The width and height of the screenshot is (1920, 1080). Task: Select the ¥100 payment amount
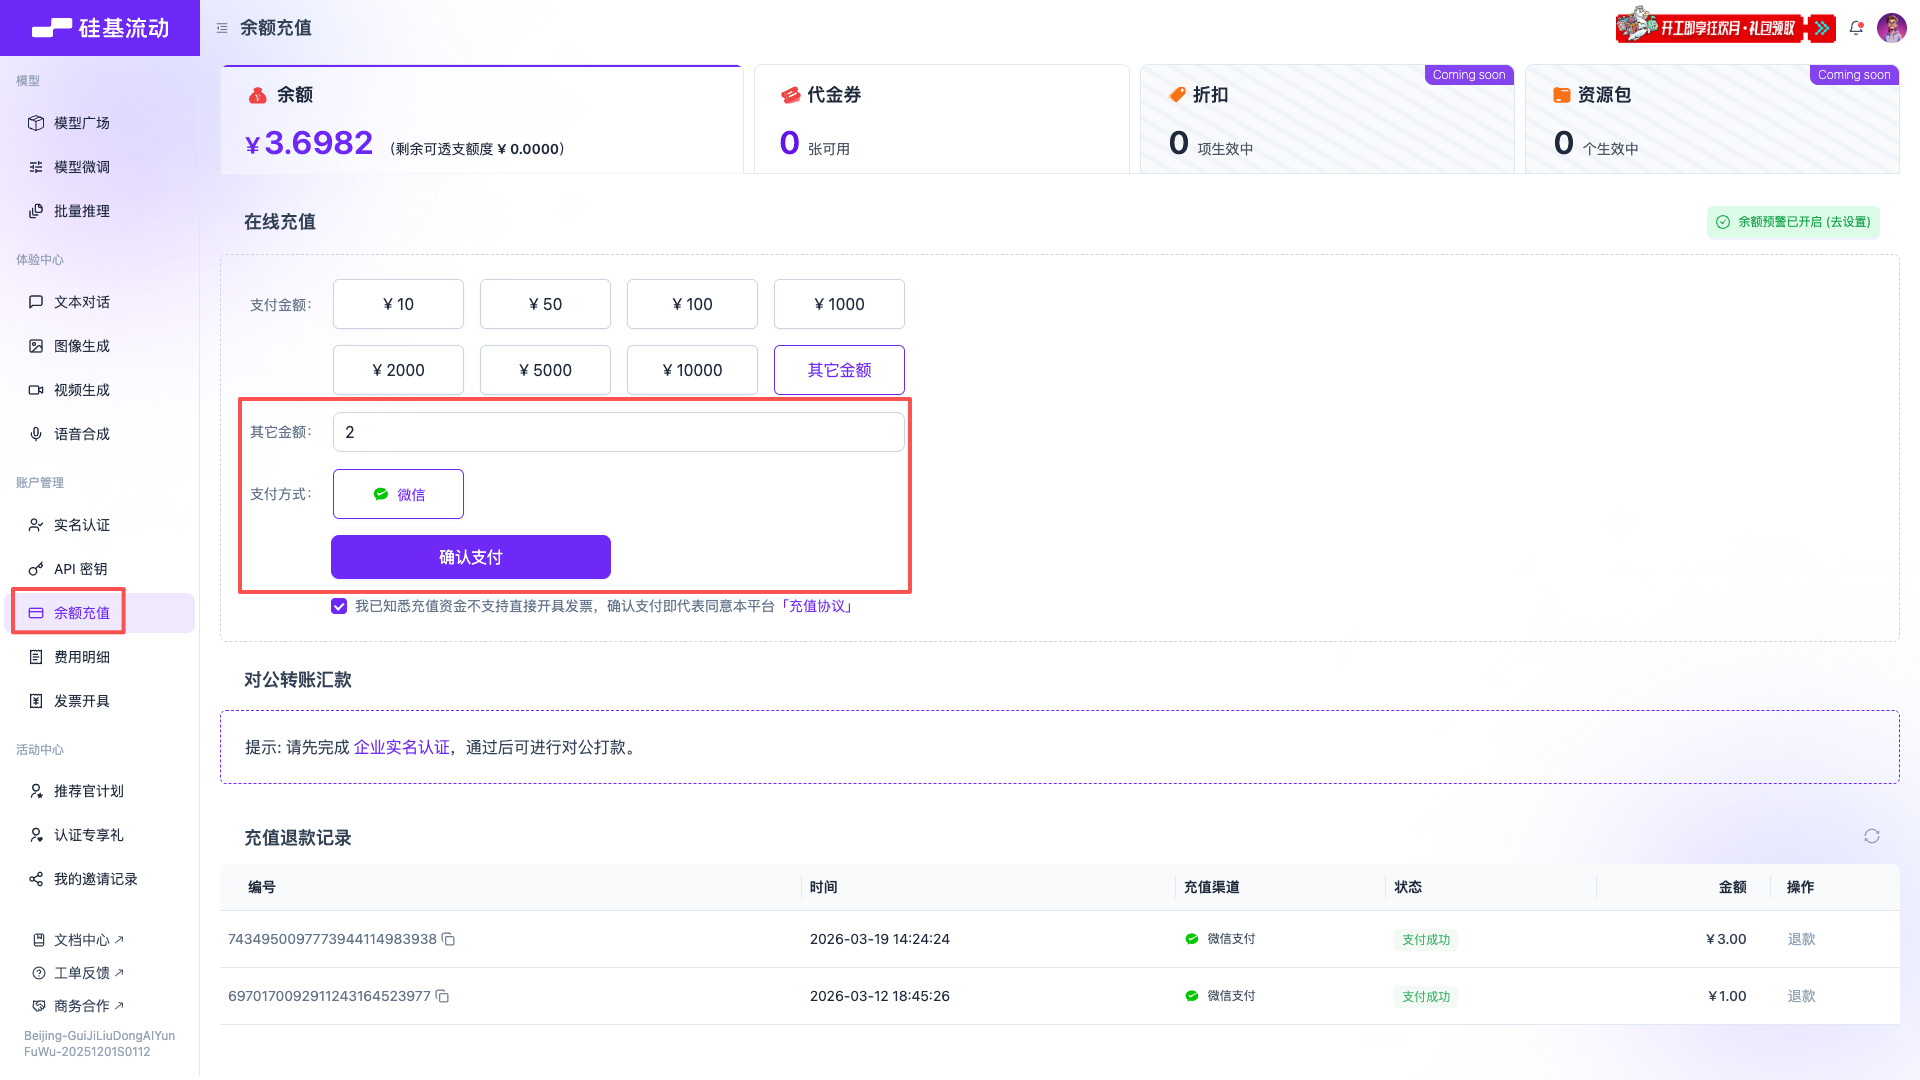coord(692,304)
